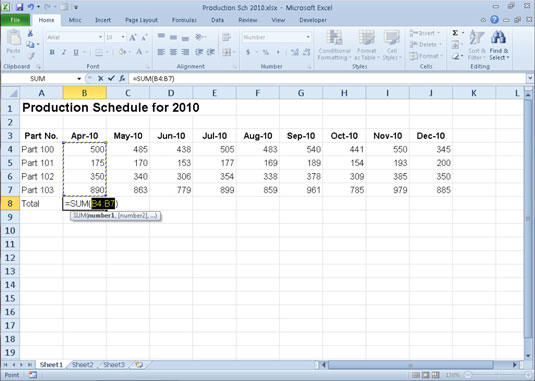The height and width of the screenshot is (381, 535).
Task: Open Format as Table dropdown
Action: point(367,45)
